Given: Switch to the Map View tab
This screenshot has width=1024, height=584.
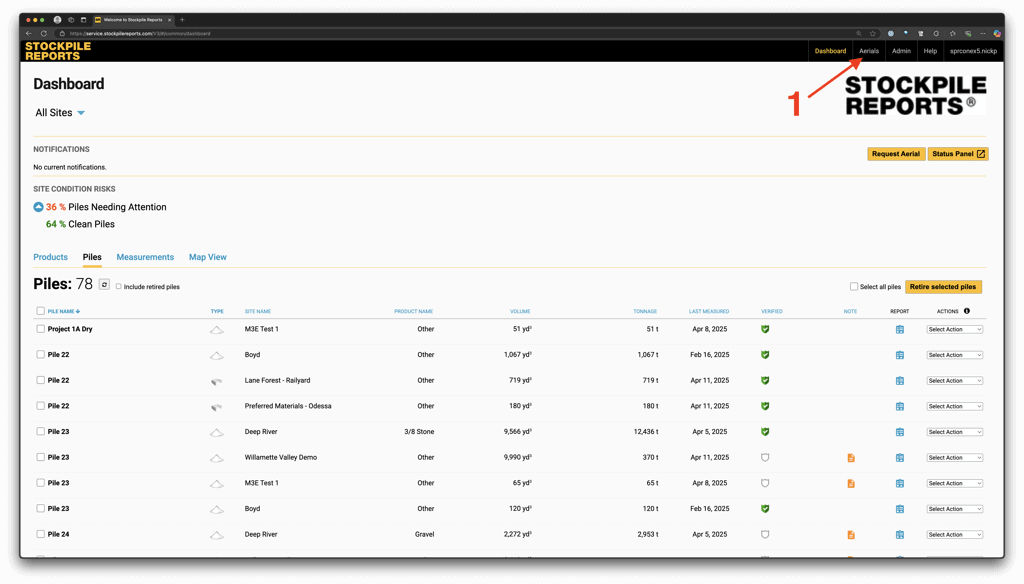Looking at the screenshot, I should point(208,257).
